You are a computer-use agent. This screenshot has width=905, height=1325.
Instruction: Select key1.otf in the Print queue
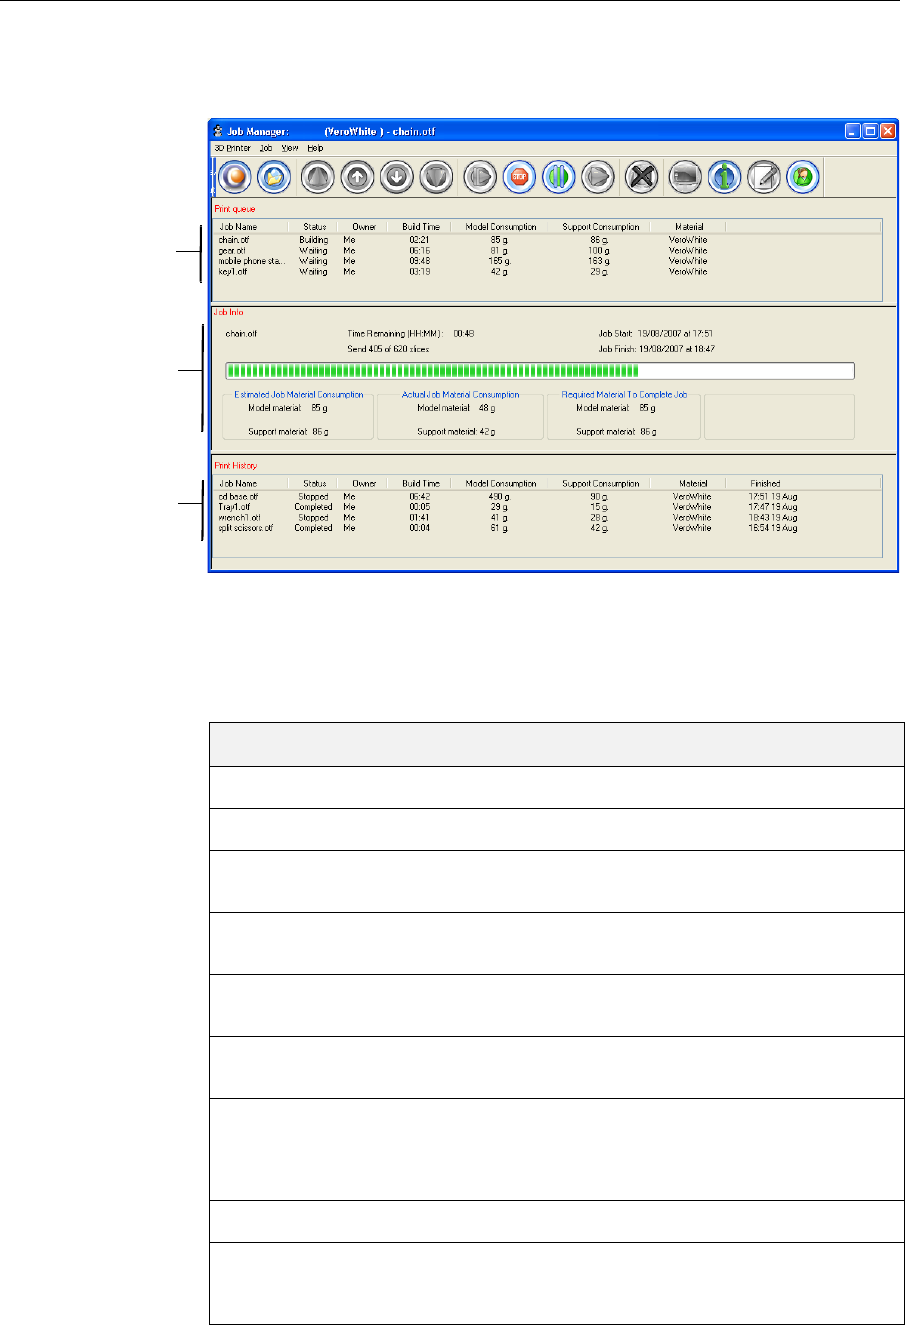click(x=232, y=272)
